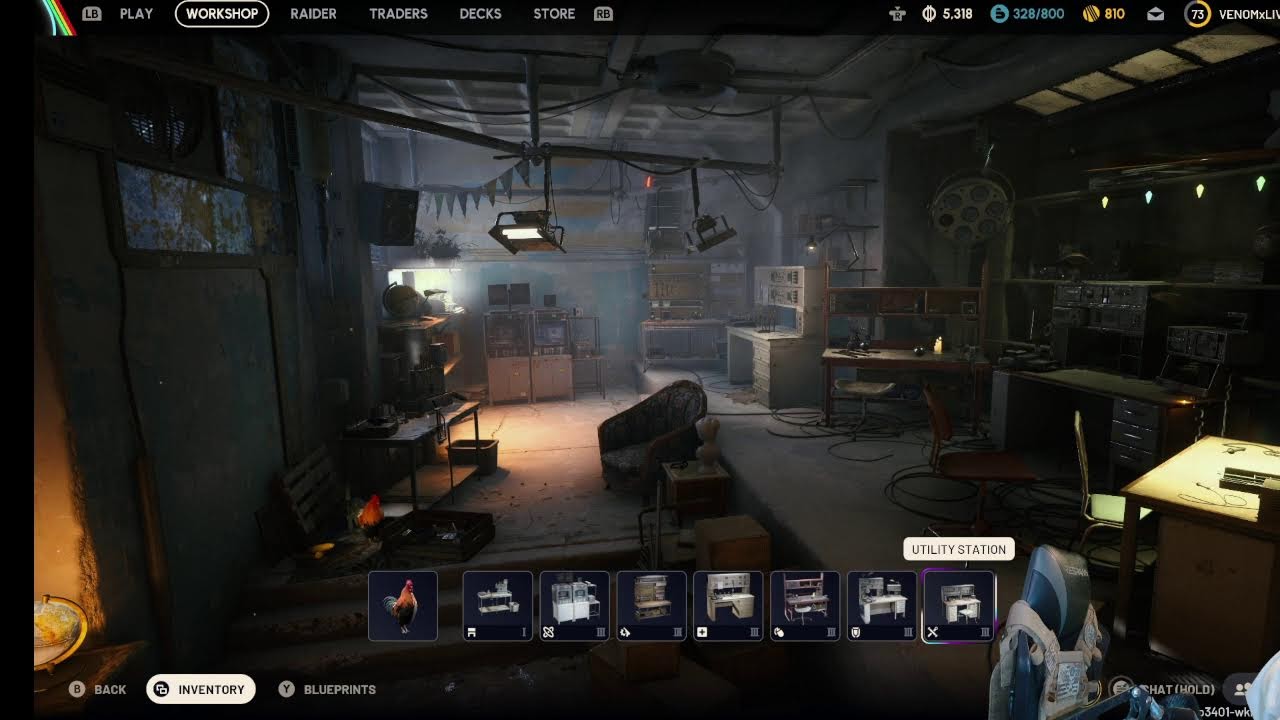Image resolution: width=1280 pixels, height=720 pixels.
Task: Select the highlighted Utility Station thumbnail
Action: click(959, 605)
